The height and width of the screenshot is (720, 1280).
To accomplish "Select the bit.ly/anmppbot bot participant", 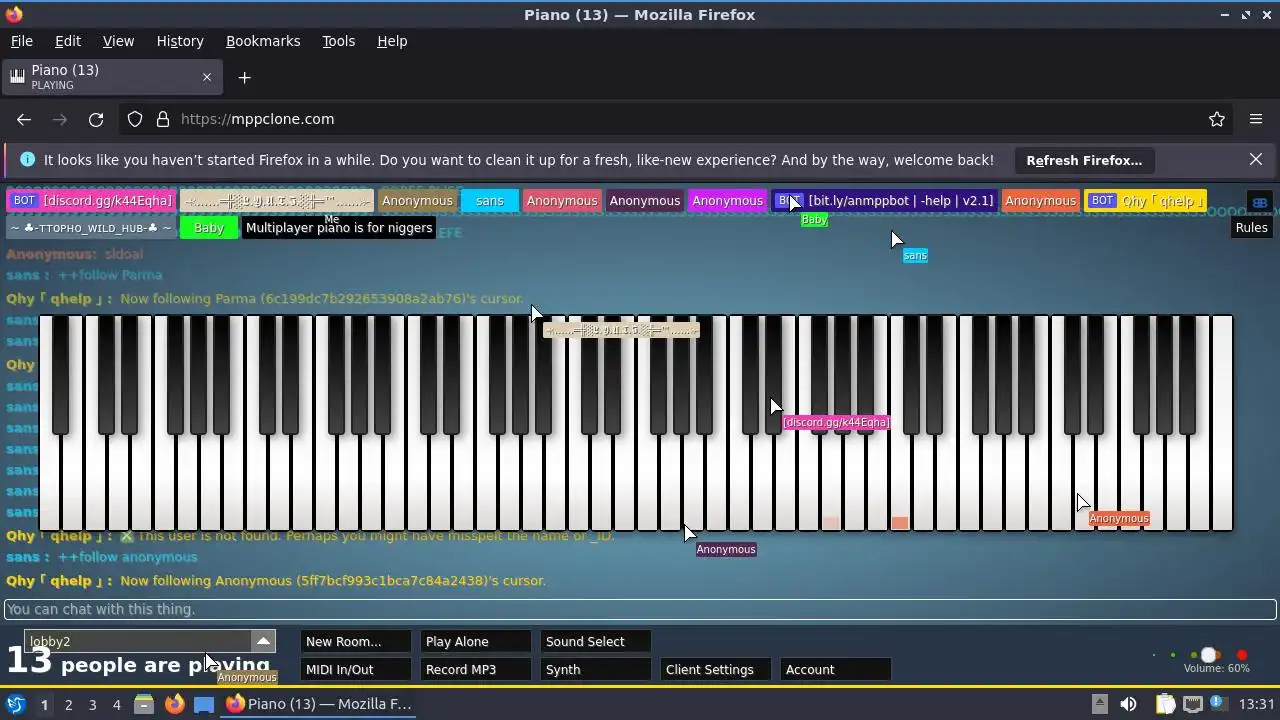I will [884, 200].
